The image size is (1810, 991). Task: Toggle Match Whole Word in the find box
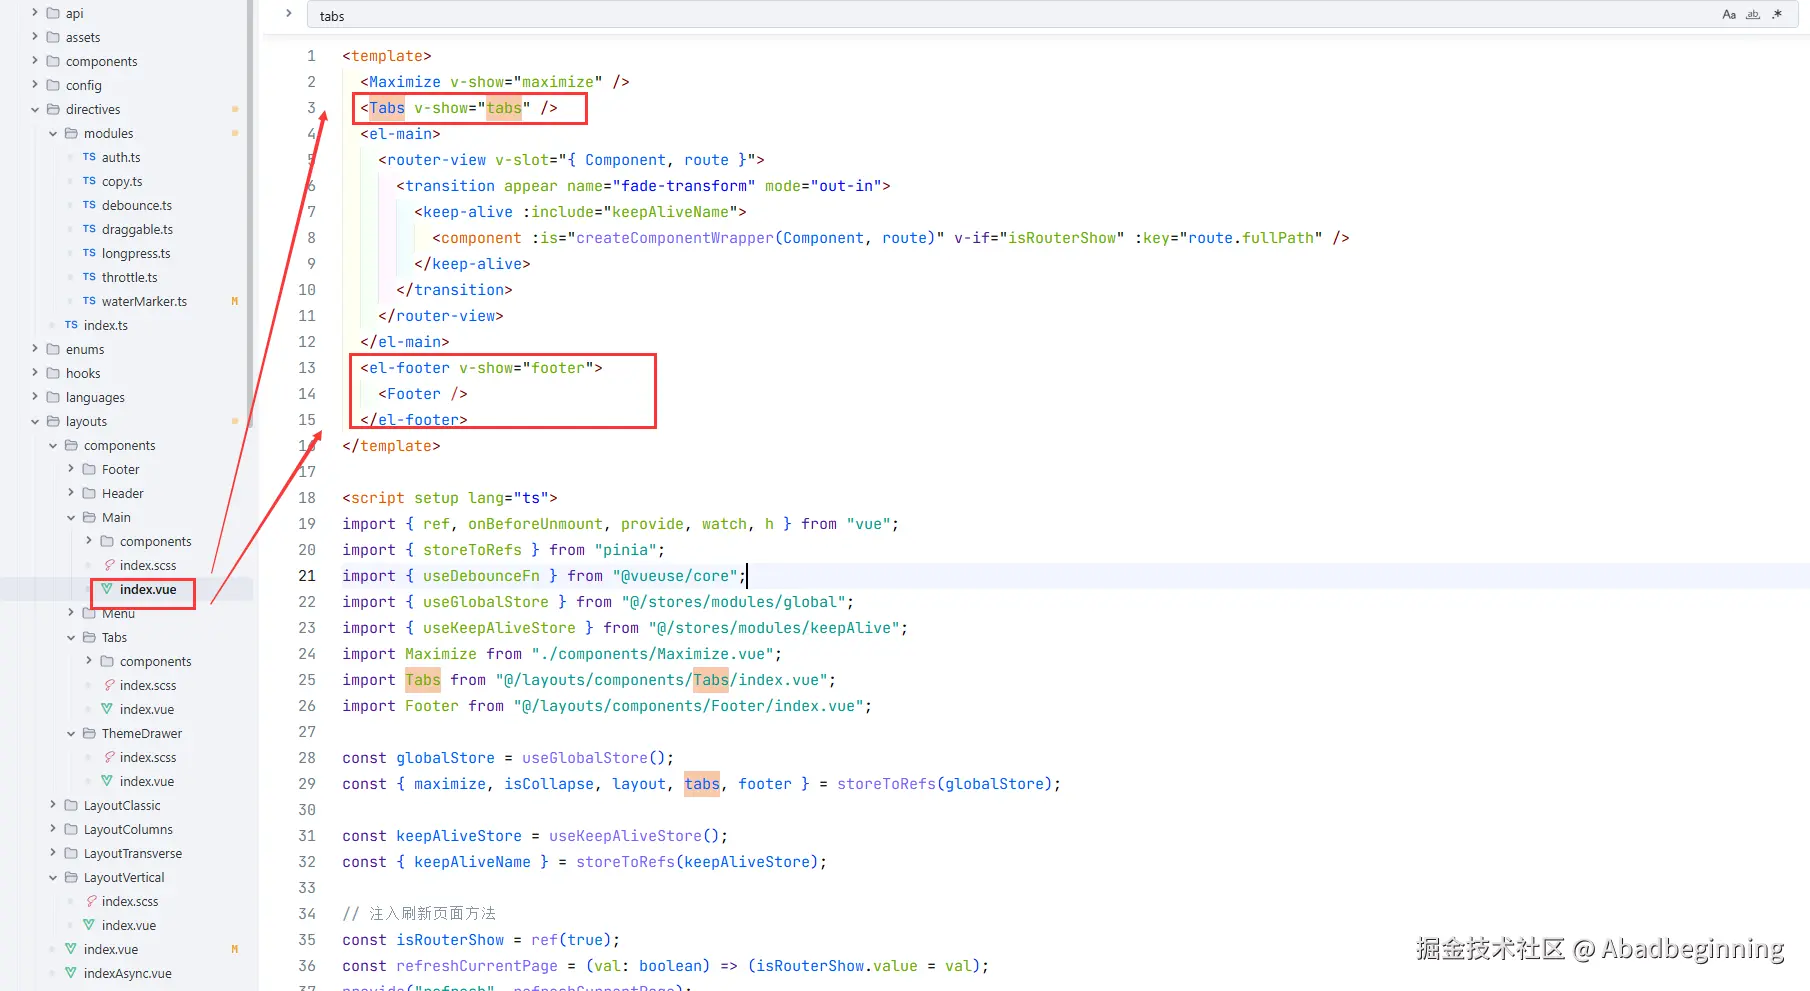[x=1753, y=15]
